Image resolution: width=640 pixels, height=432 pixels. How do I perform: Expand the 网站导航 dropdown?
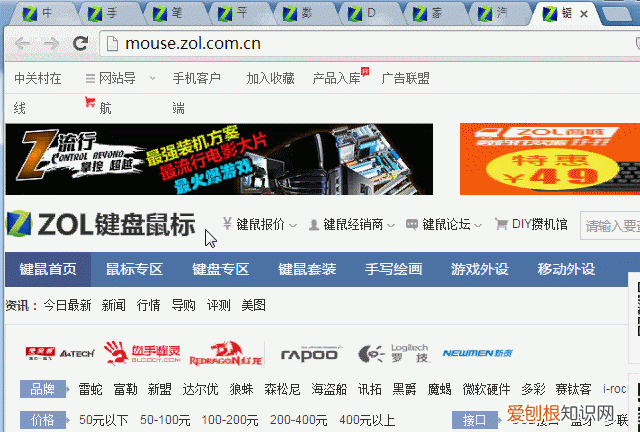point(152,78)
